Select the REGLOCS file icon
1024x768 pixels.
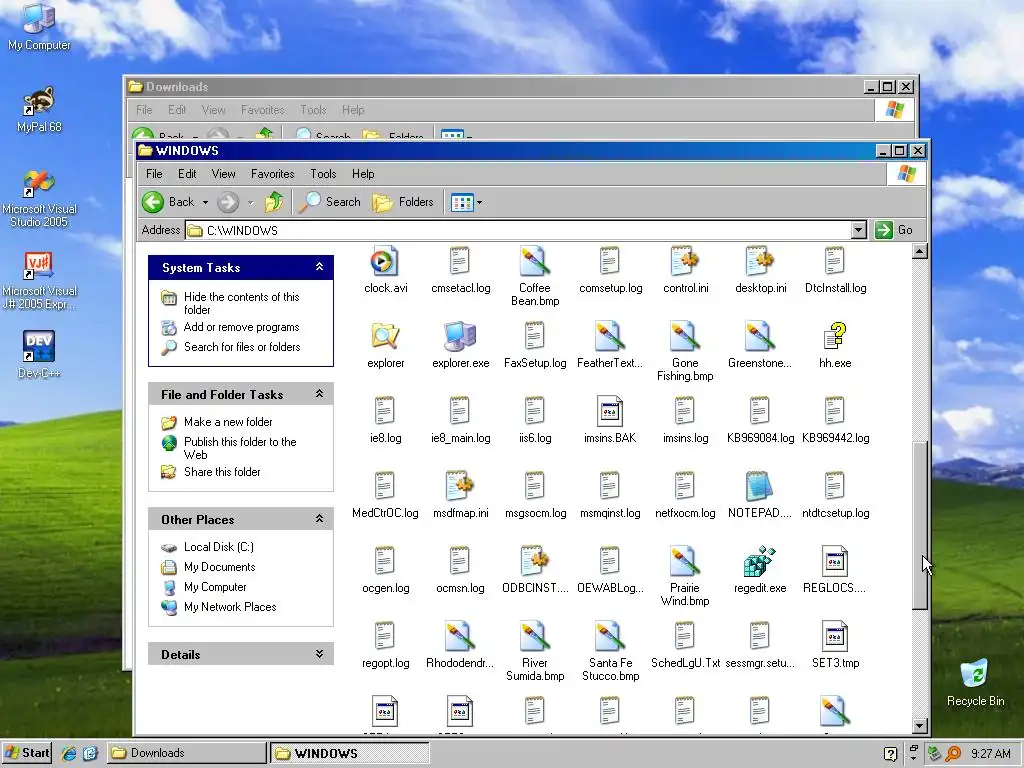pyautogui.click(x=835, y=561)
